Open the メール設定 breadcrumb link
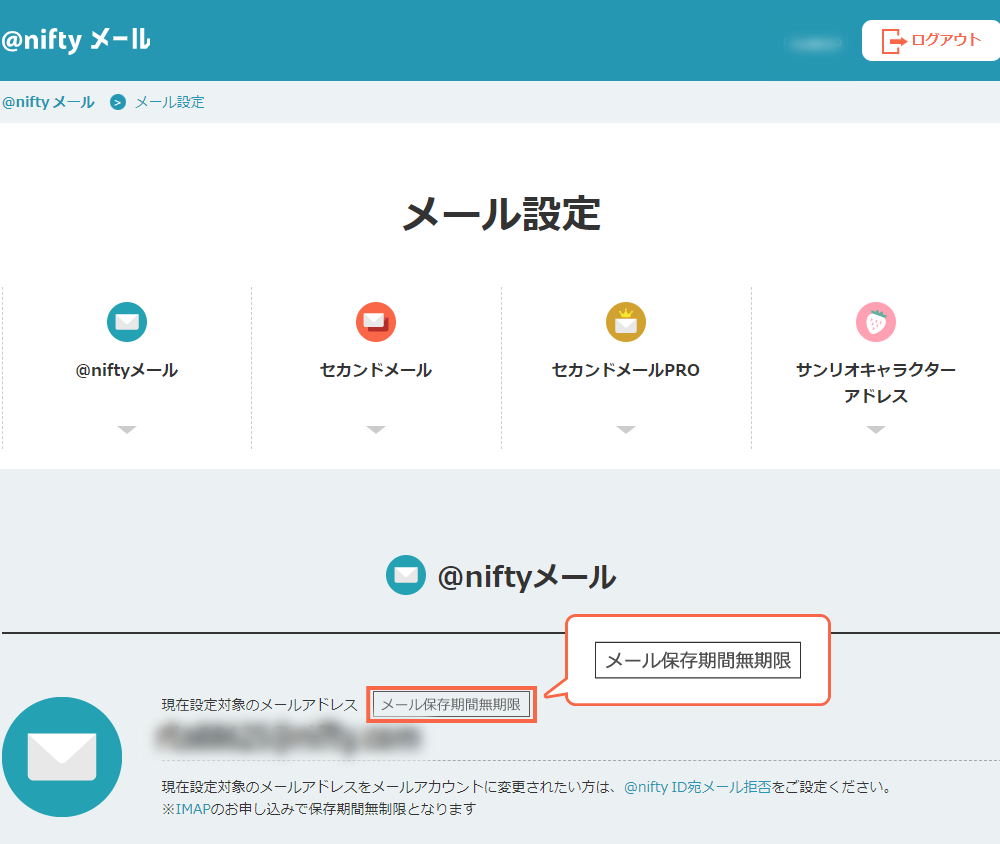The width and height of the screenshot is (1000, 844). click(170, 102)
